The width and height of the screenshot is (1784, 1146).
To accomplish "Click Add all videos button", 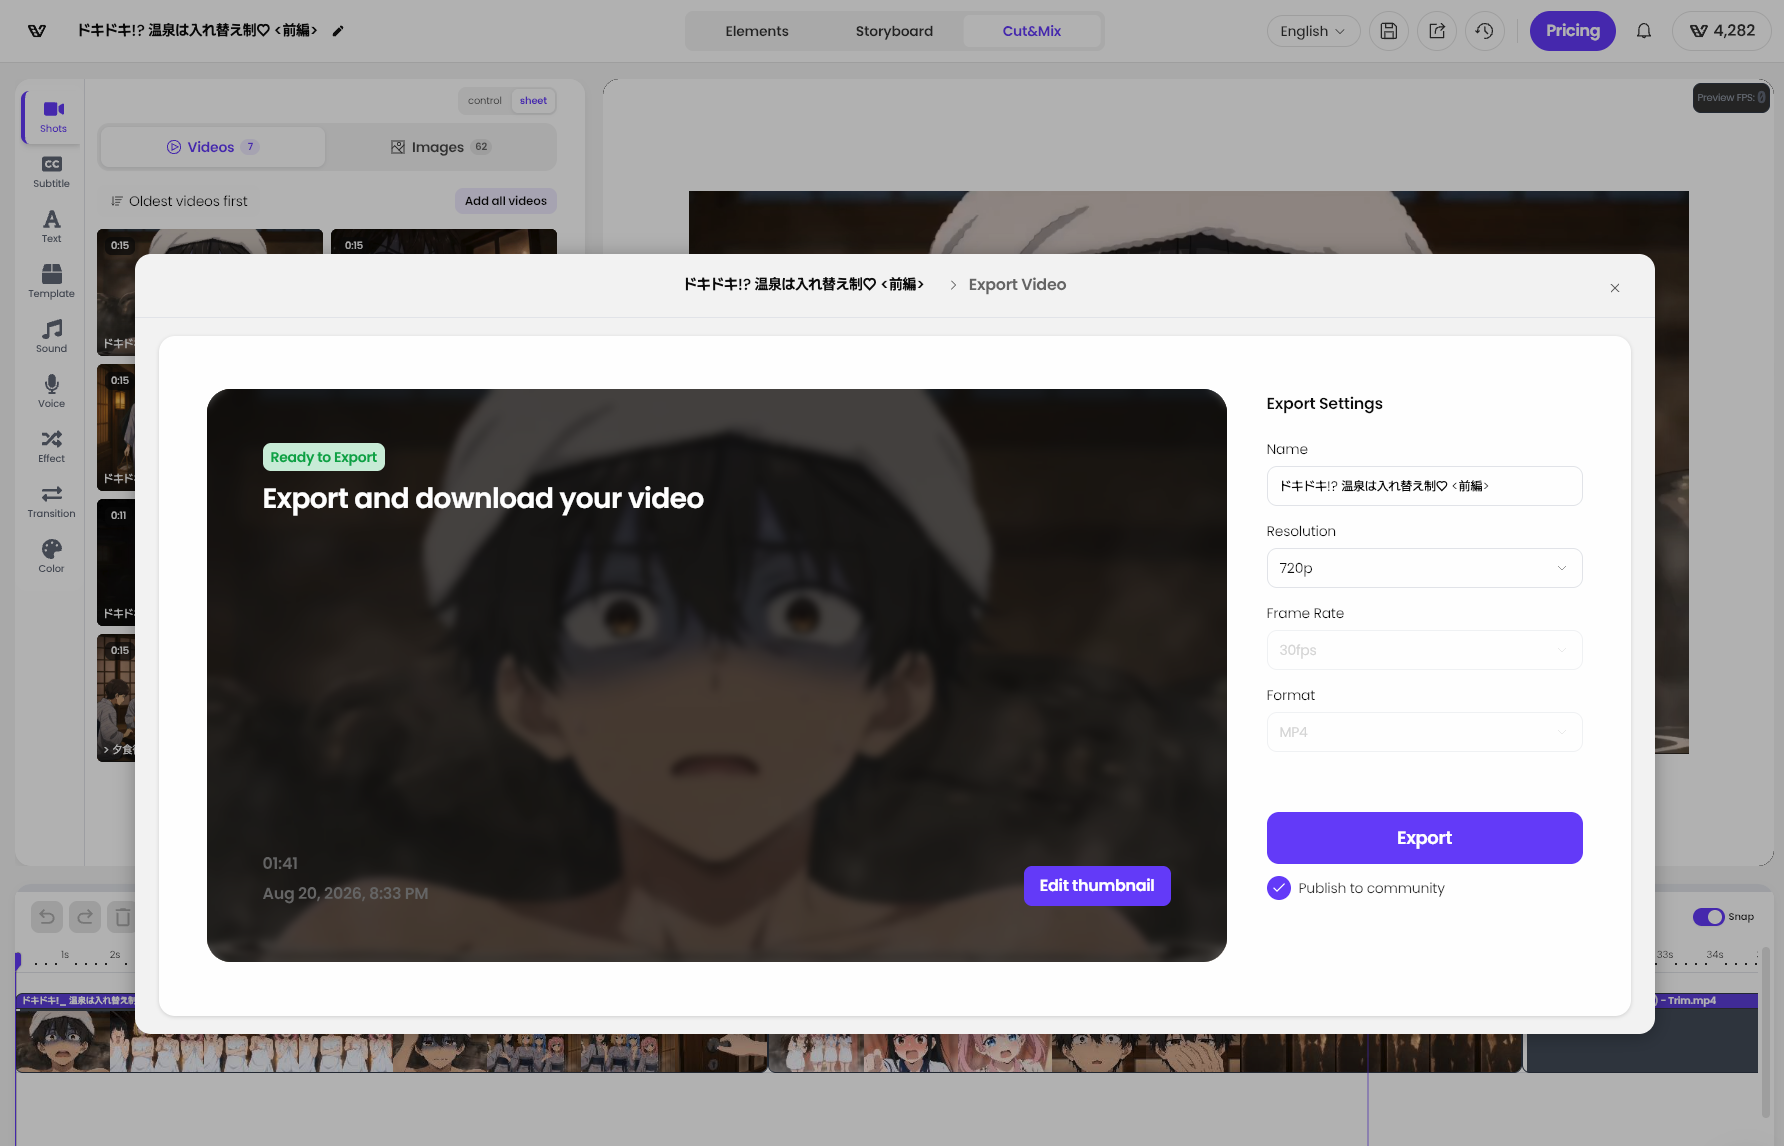I will coord(506,201).
